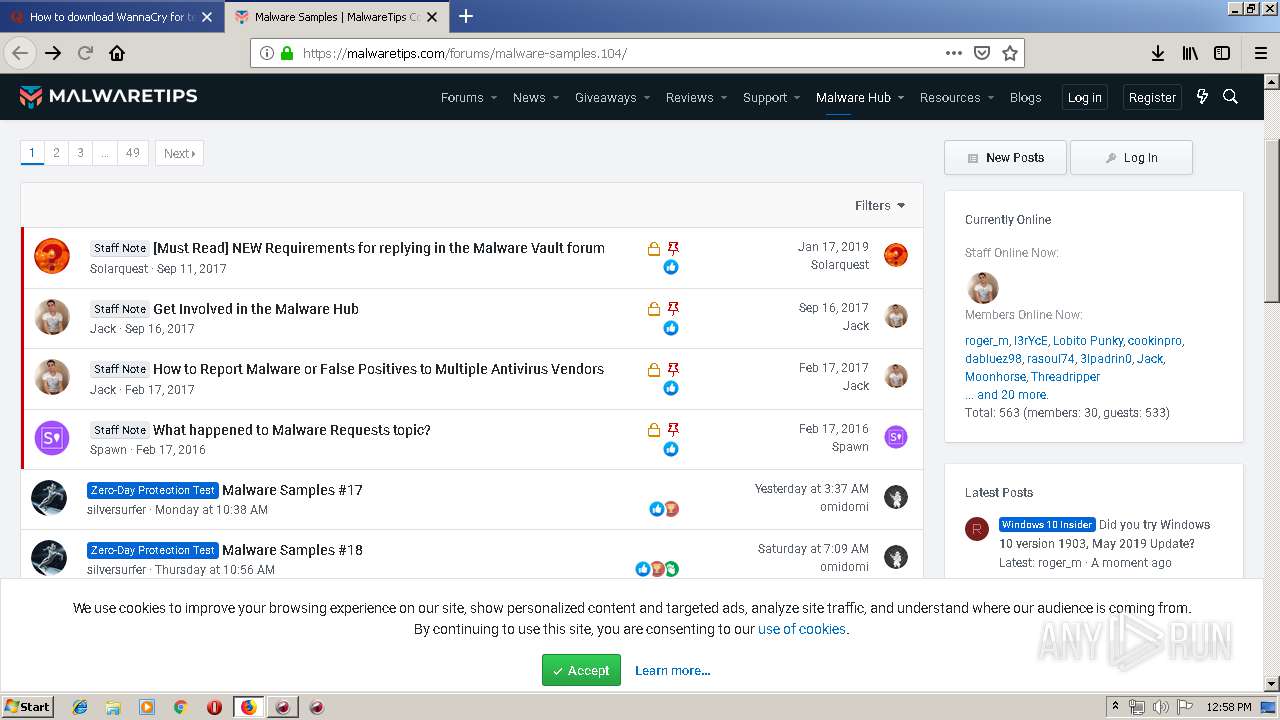Click the pinned icon on the Must Read thread
Image resolution: width=1280 pixels, height=720 pixels.
pyautogui.click(x=673, y=248)
